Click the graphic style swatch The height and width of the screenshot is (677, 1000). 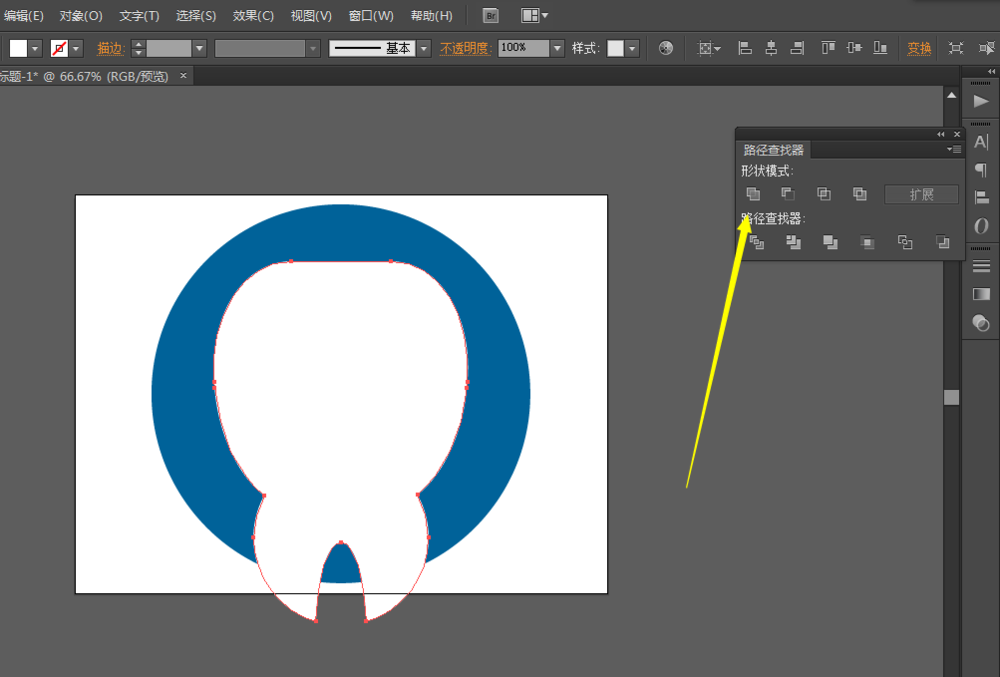coord(615,48)
